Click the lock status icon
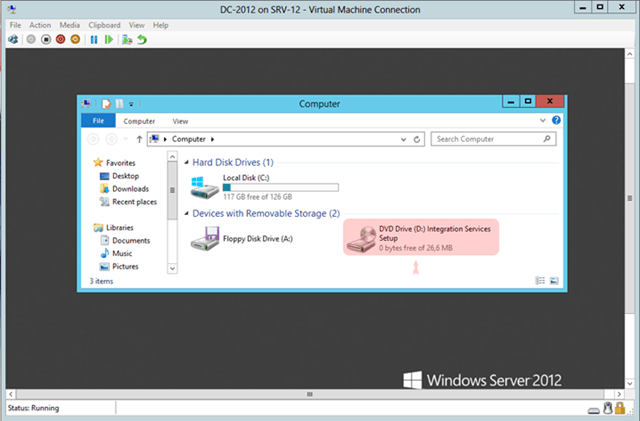Screen dimensions: 640x421 (x=620, y=408)
